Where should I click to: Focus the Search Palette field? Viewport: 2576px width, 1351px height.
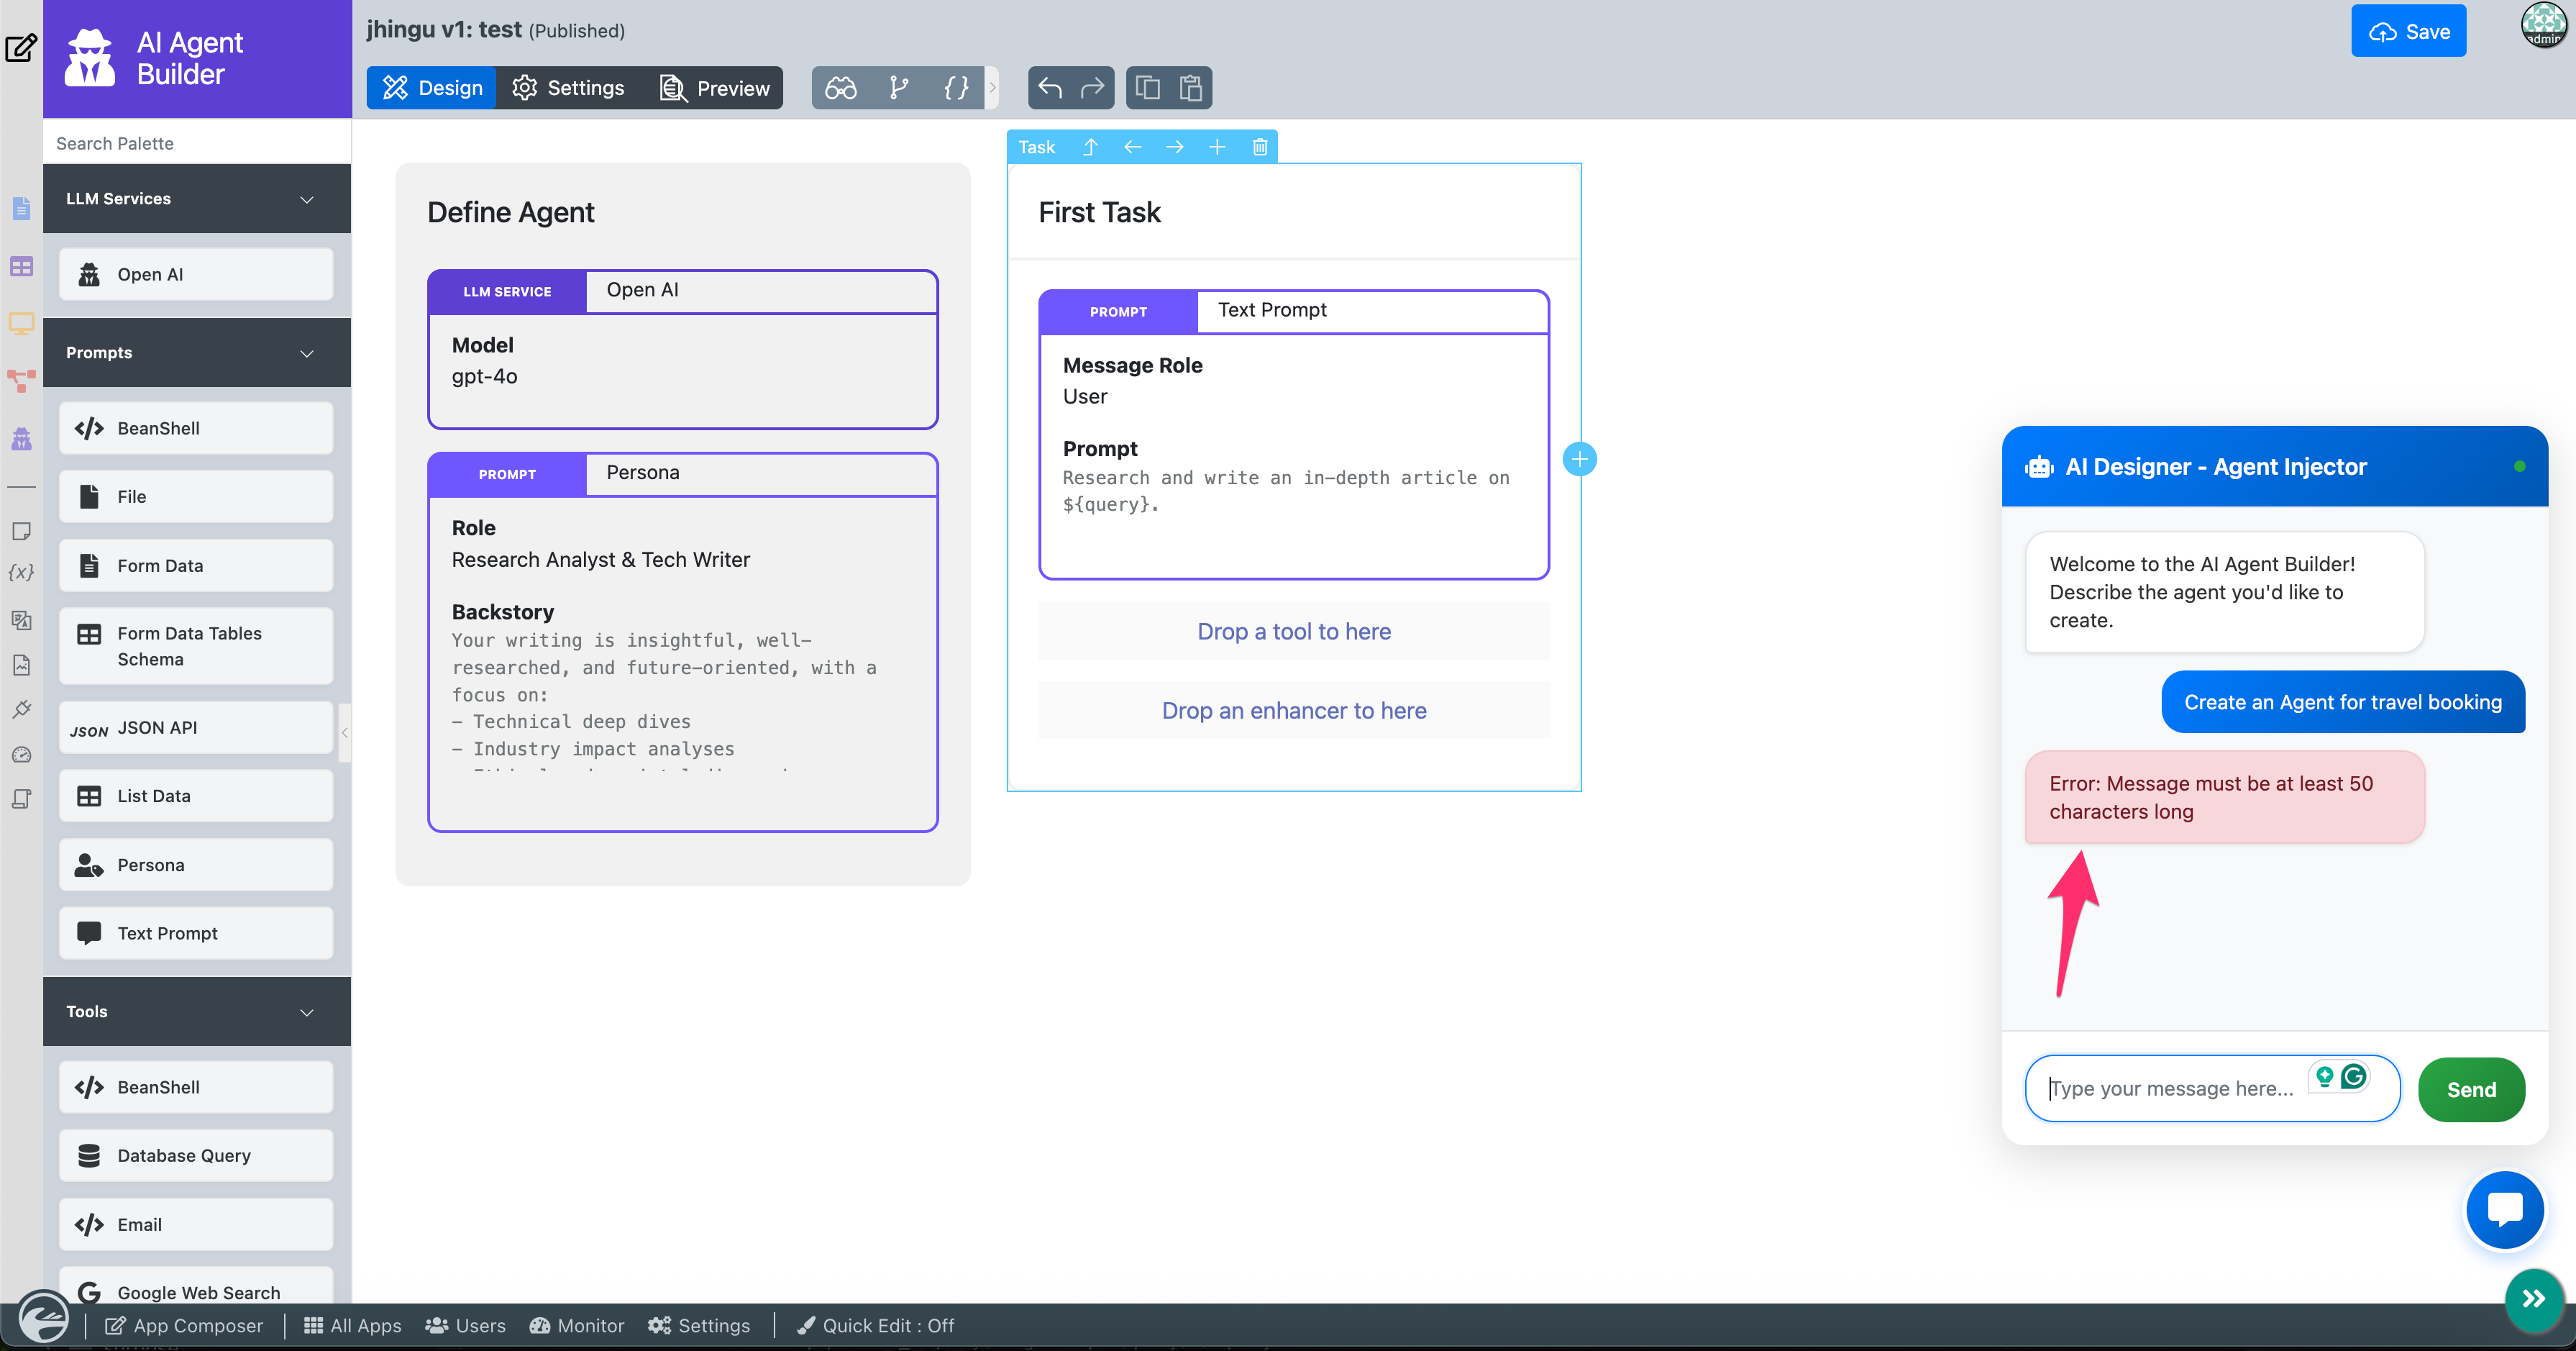pyautogui.click(x=197, y=143)
